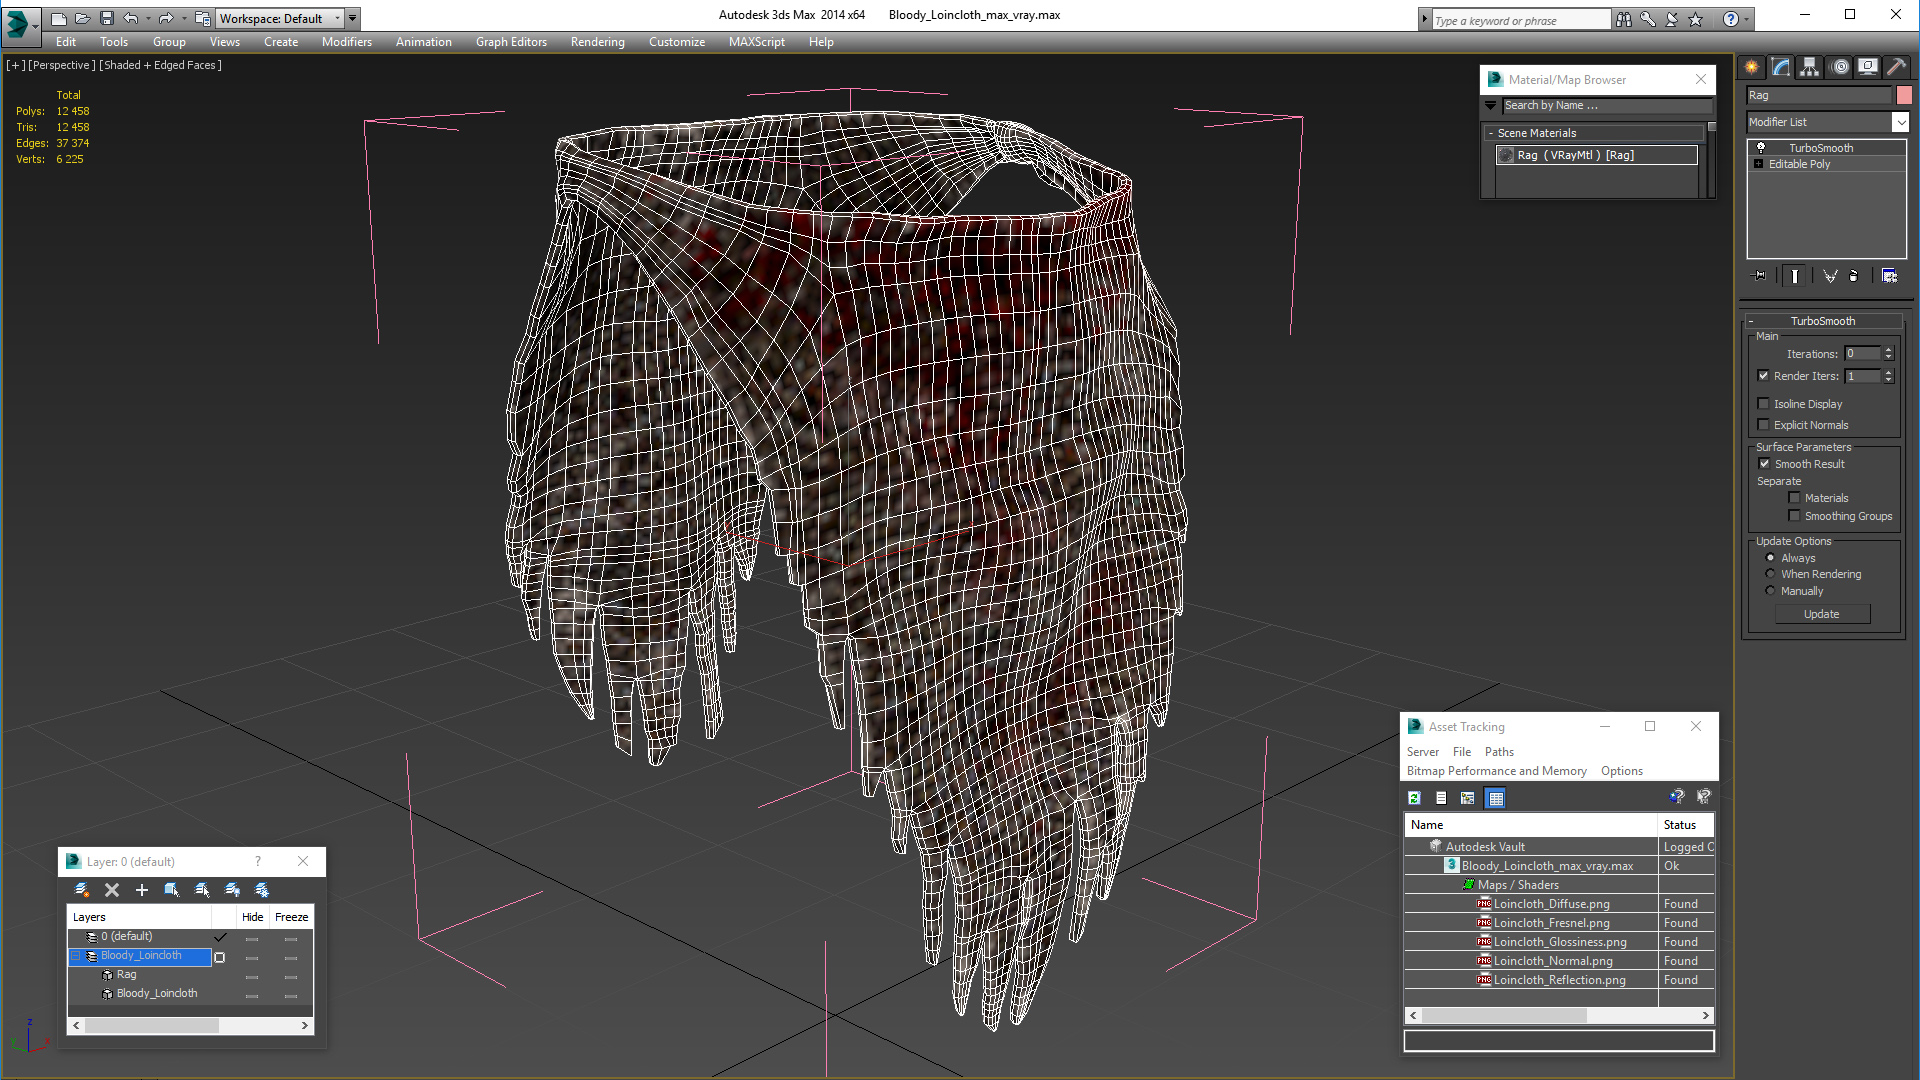Switch Asset Tracking to table view
Image resolution: width=1920 pixels, height=1080 pixels.
pyautogui.click(x=1496, y=798)
